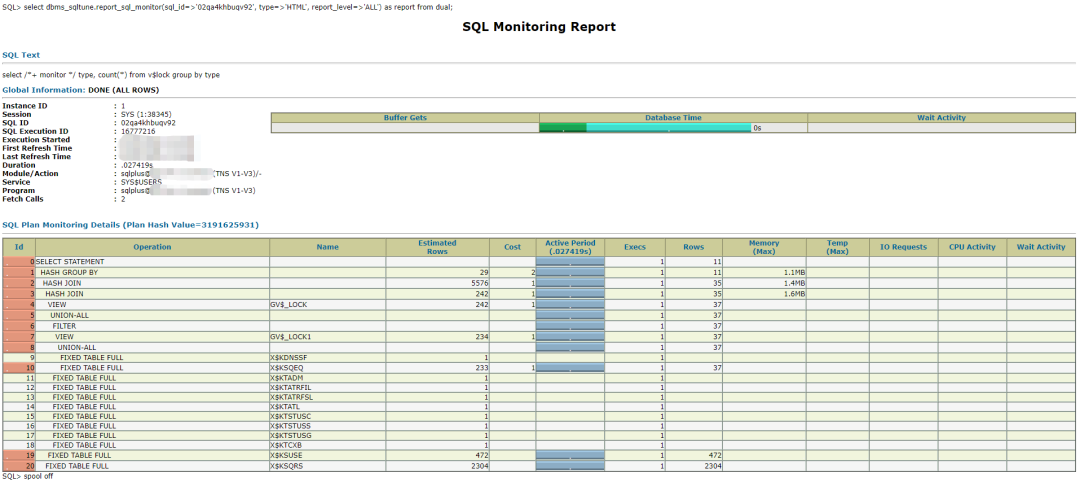Screen dimensions: 1080x482
Task: Click the Database Time progress bar
Action: click(645, 127)
